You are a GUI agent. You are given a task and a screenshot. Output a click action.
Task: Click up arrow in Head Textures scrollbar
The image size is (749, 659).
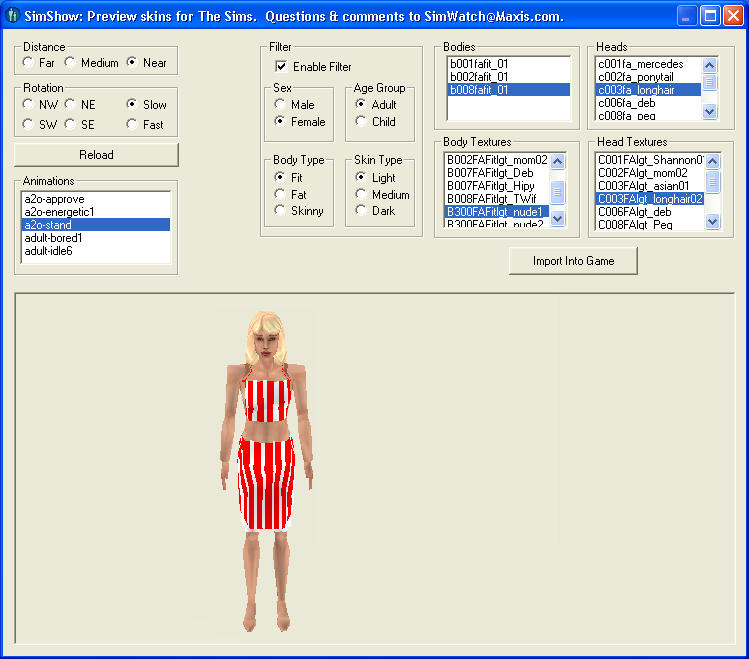pyautogui.click(x=712, y=161)
